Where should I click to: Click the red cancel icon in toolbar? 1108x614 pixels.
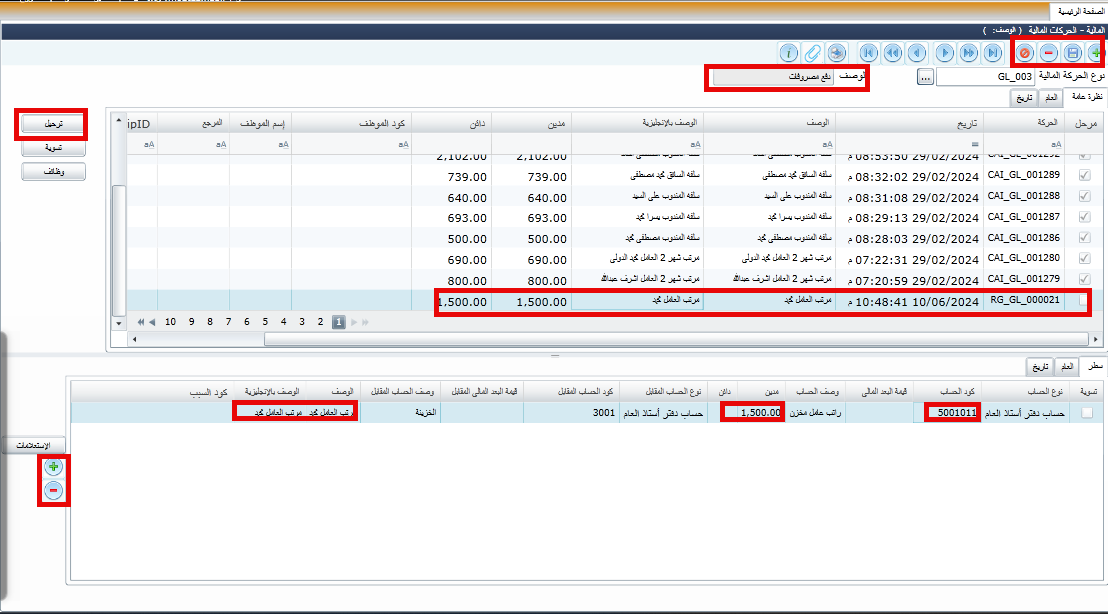click(x=1024, y=52)
